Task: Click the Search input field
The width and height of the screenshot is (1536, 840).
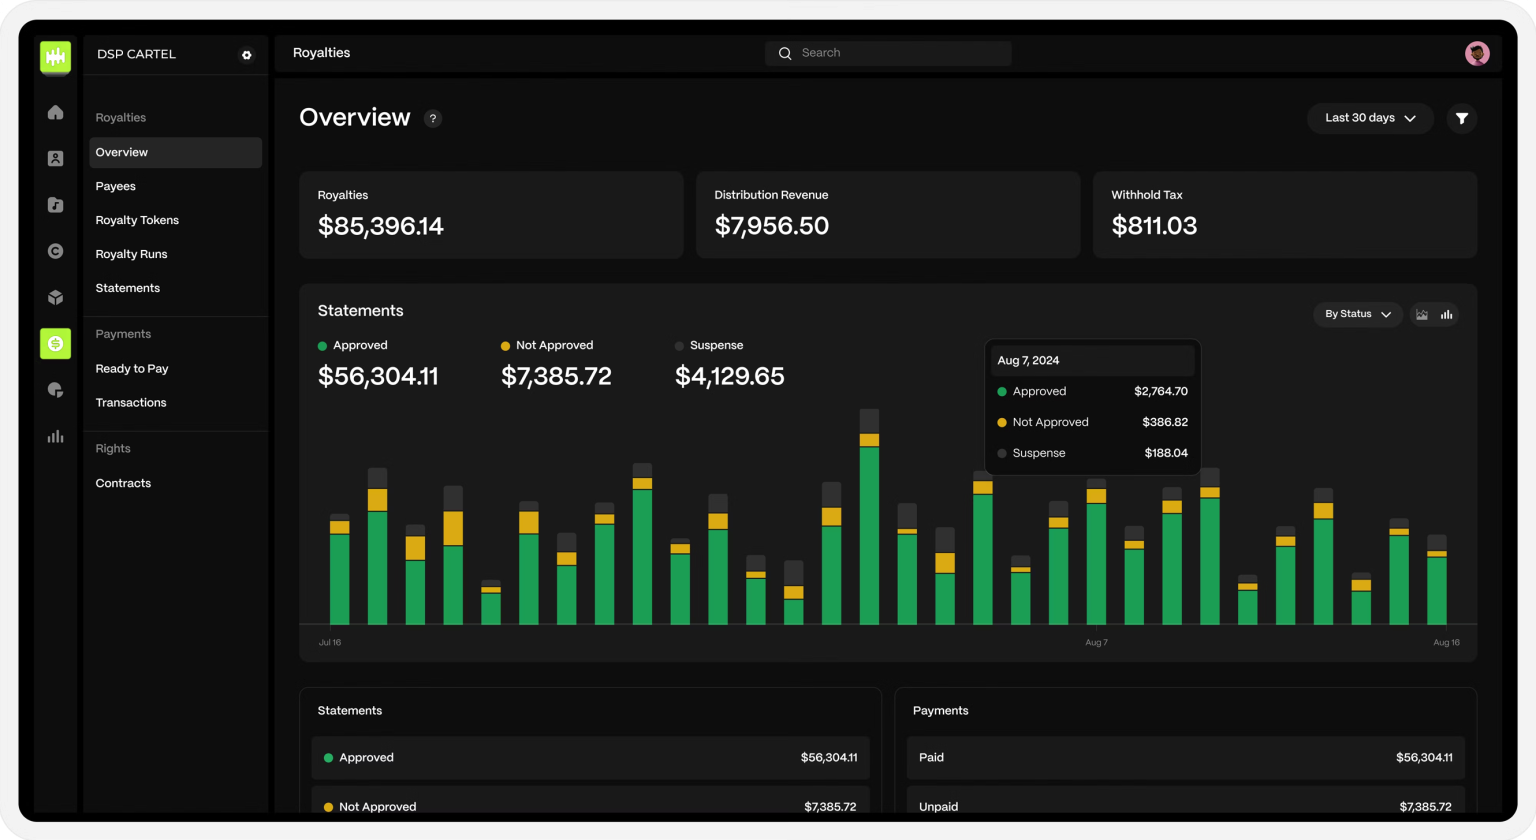Action: click(x=888, y=53)
